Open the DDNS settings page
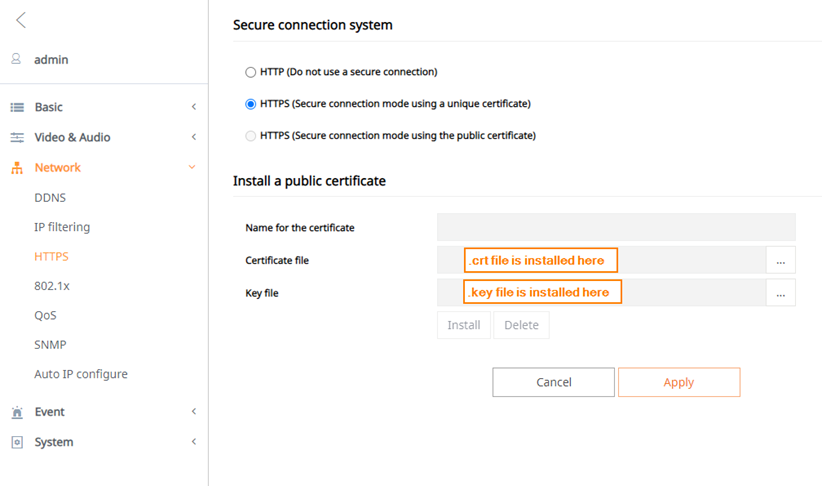Screen dimensions: 822x486 click(50, 198)
